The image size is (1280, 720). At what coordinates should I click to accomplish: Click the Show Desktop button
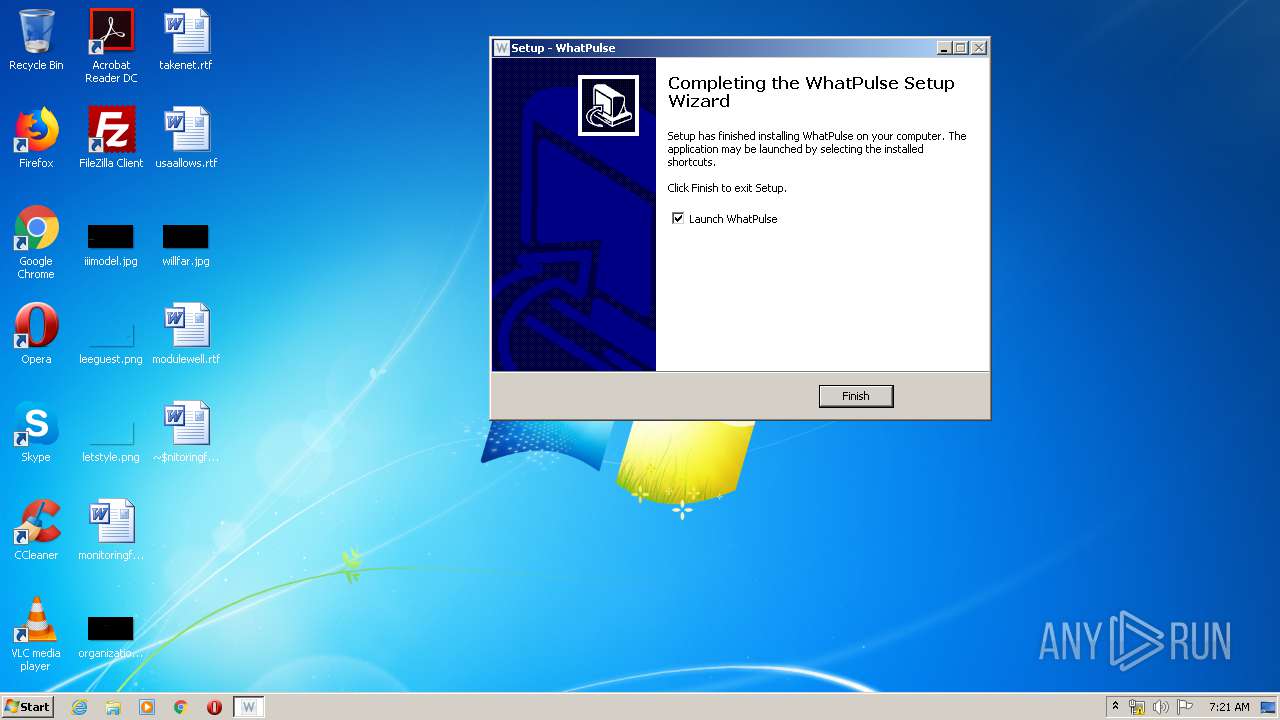(1269, 707)
